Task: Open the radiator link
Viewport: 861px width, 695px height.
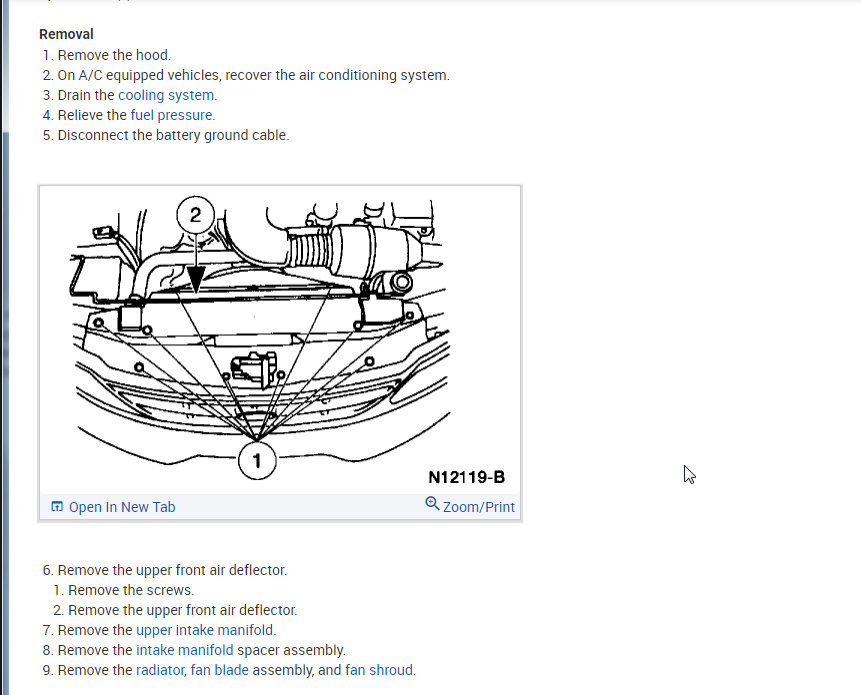Action: click(160, 670)
